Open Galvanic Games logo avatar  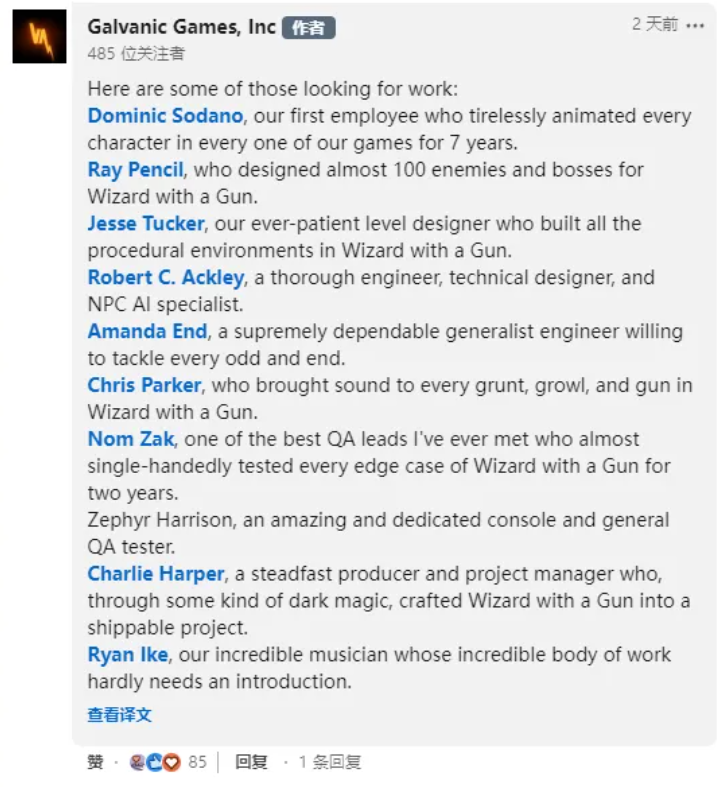point(39,36)
